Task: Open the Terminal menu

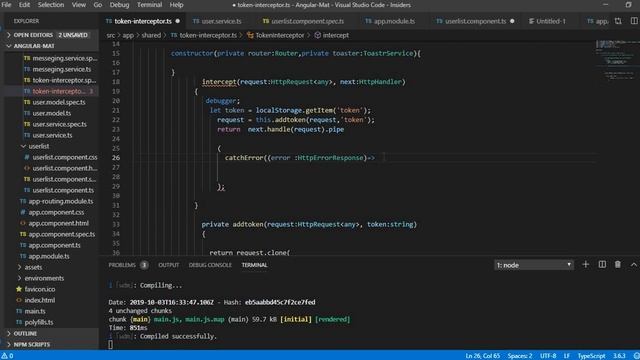Action: pos(149,5)
